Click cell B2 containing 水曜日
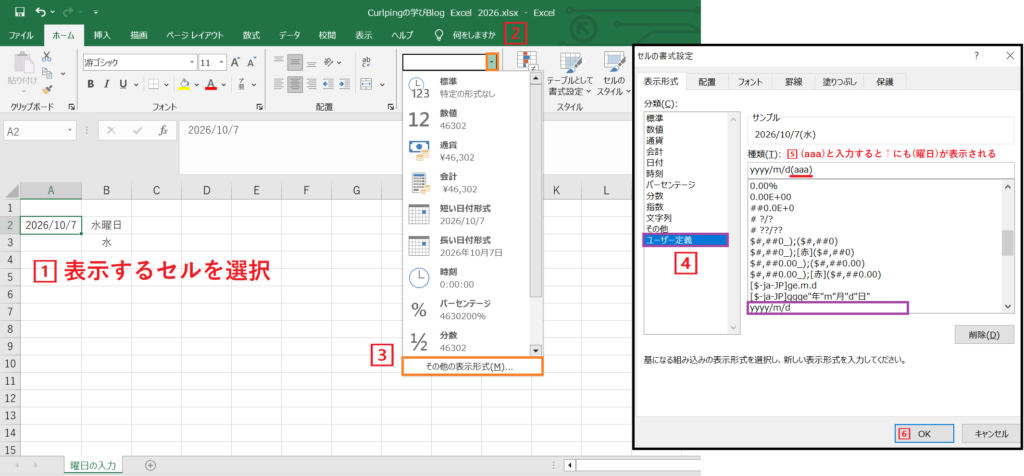This screenshot has width=1024, height=476. click(106, 225)
